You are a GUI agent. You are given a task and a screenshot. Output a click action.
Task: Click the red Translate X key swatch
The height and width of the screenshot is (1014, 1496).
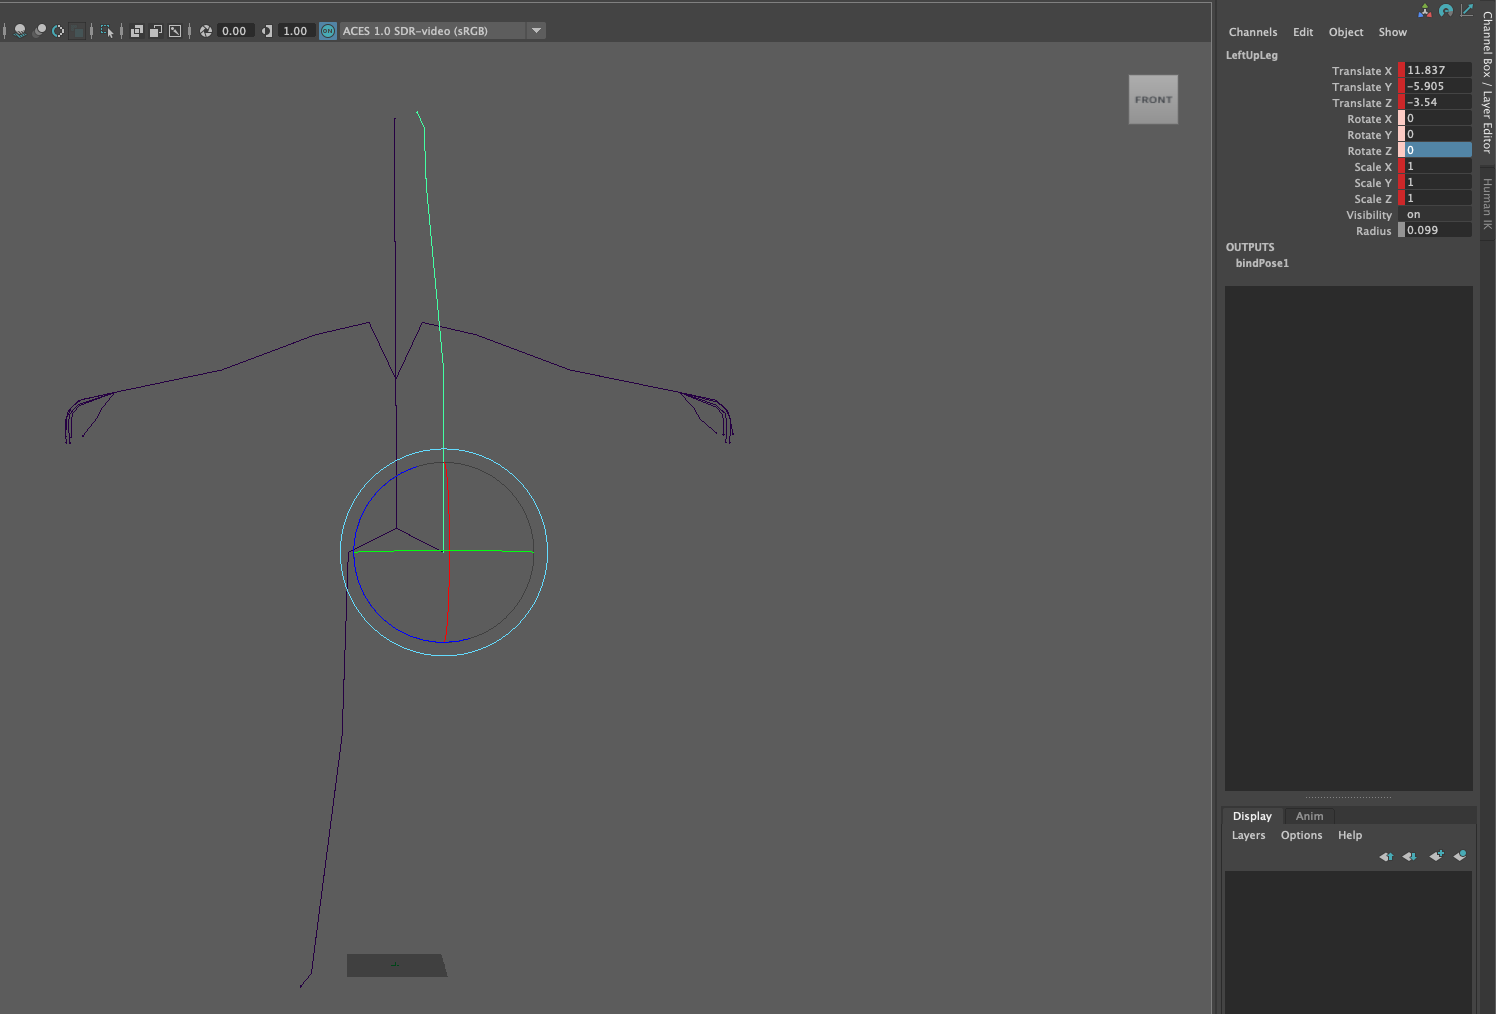point(1401,71)
